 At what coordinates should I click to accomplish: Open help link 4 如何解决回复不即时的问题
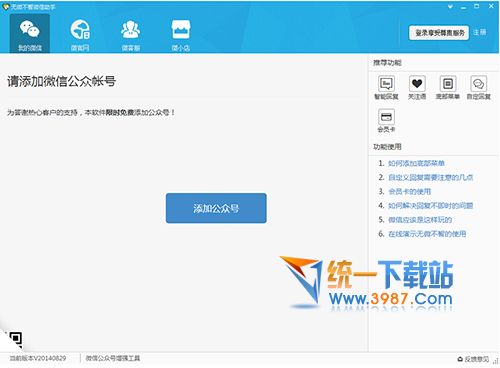tap(430, 206)
